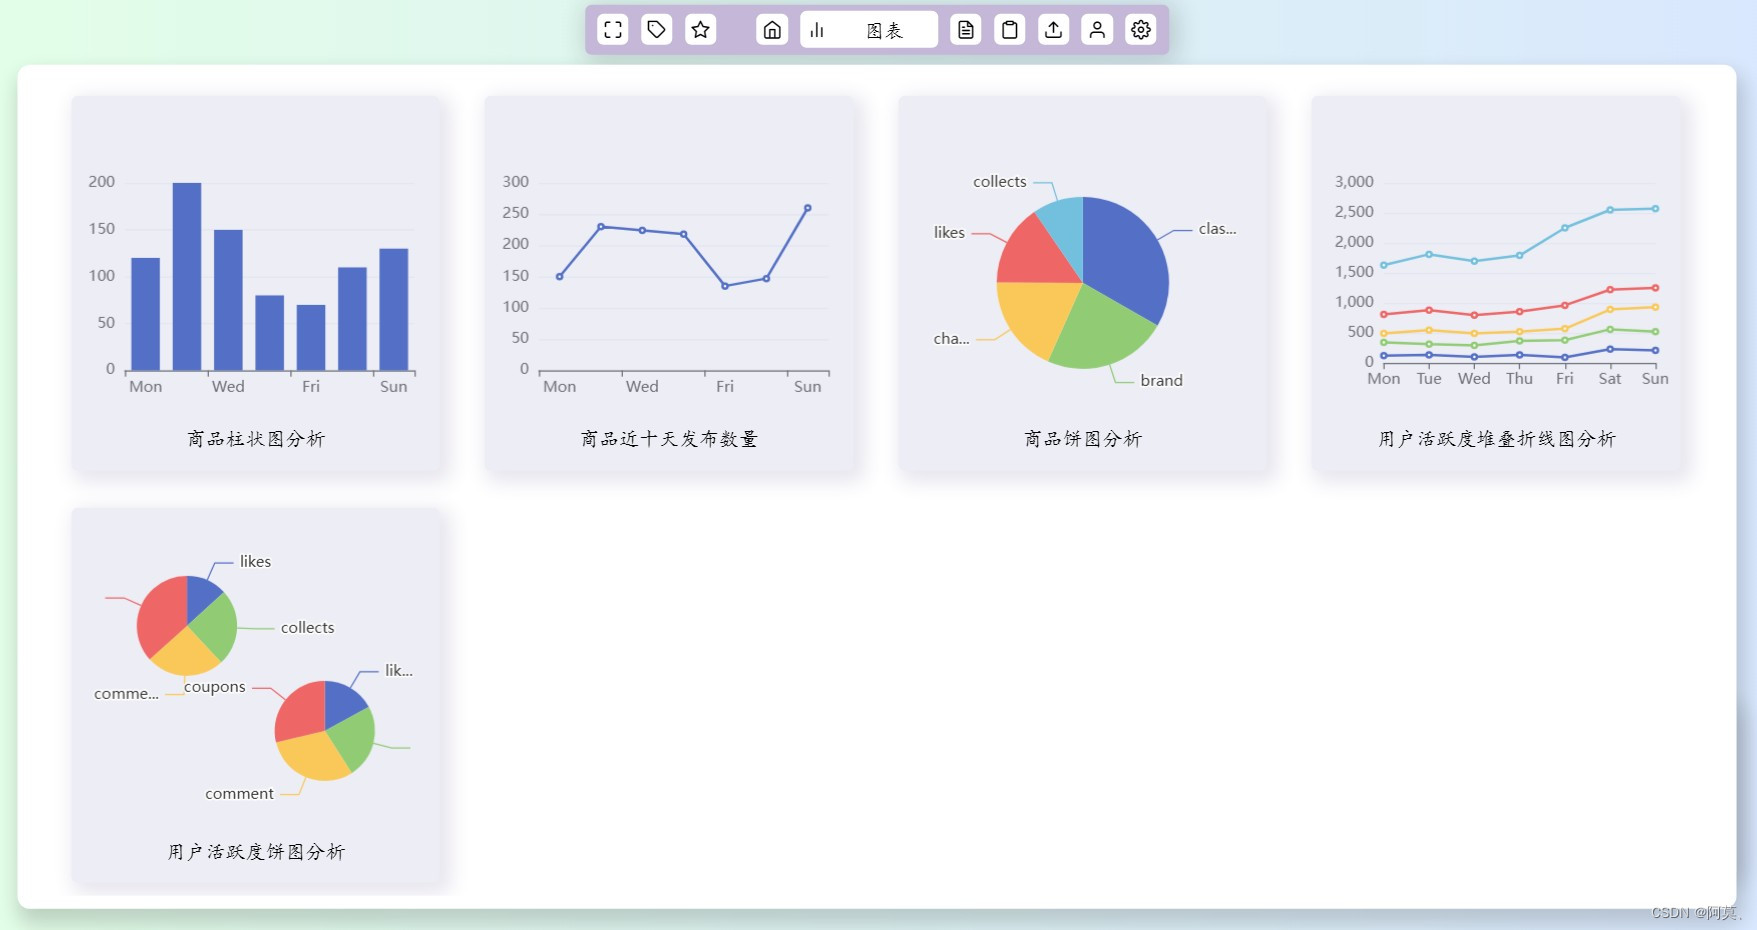Viewport: 1757px width, 930px height.
Task: Click the 'collects' label of upper-left pie
Action: pos(307,628)
